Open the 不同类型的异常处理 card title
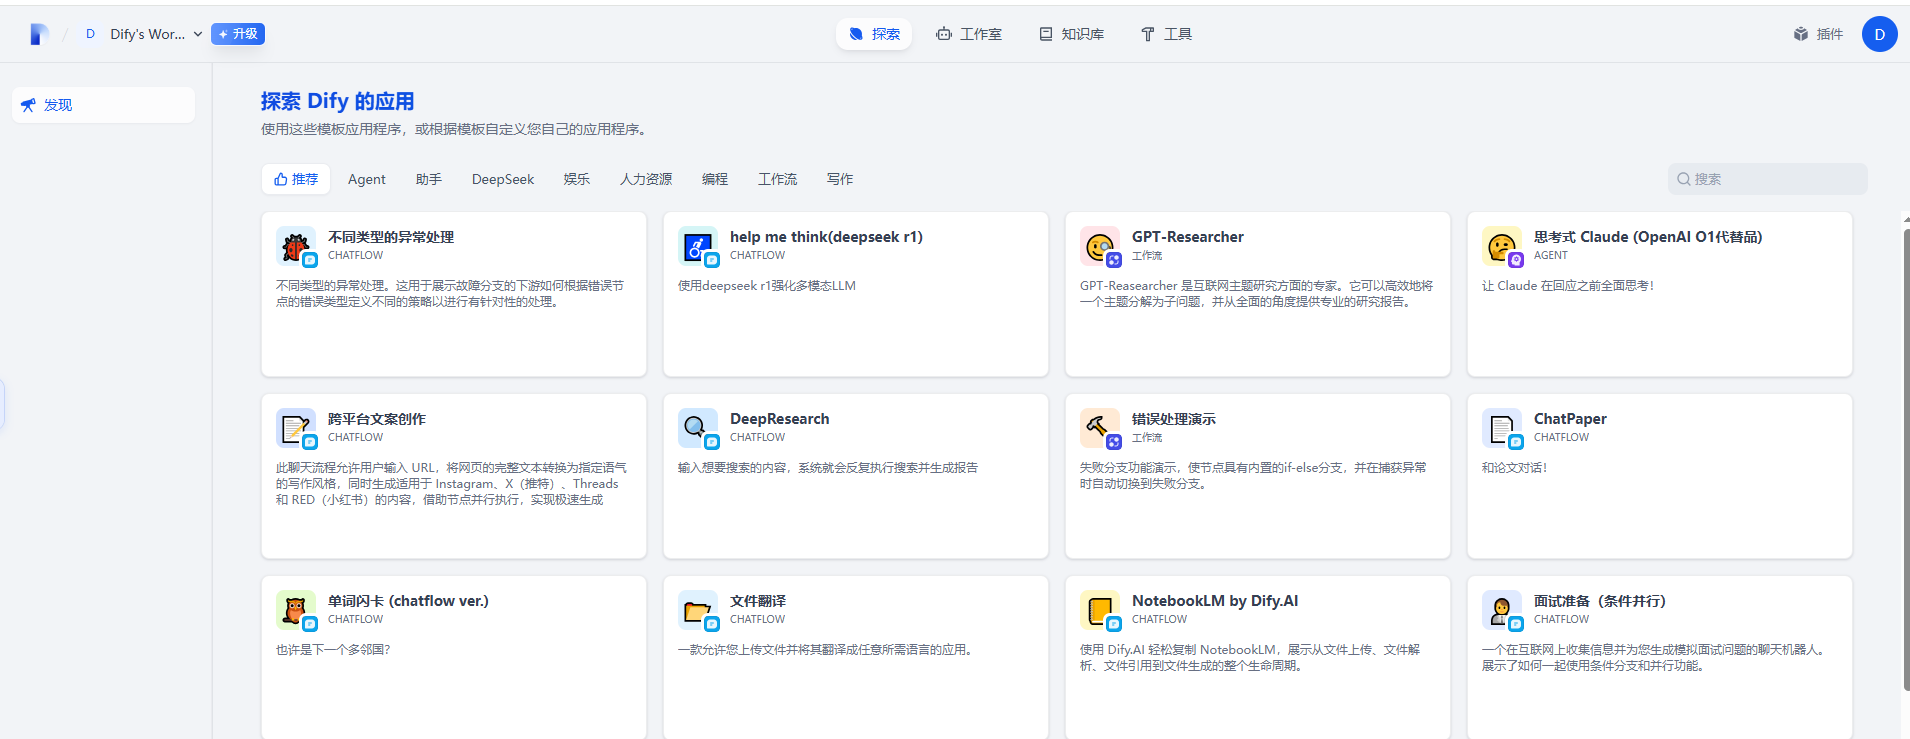The image size is (1910, 739). (x=391, y=237)
